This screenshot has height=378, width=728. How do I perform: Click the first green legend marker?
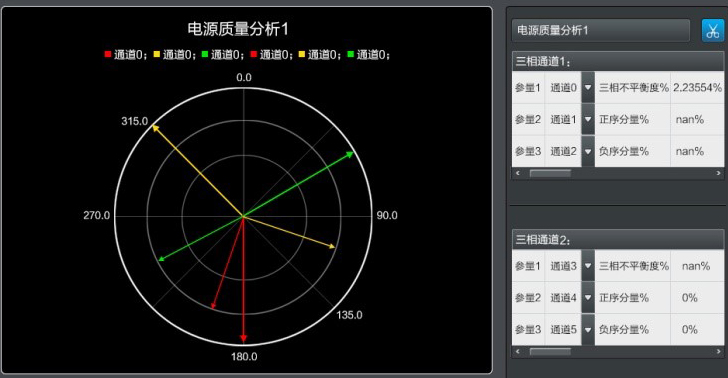205,54
